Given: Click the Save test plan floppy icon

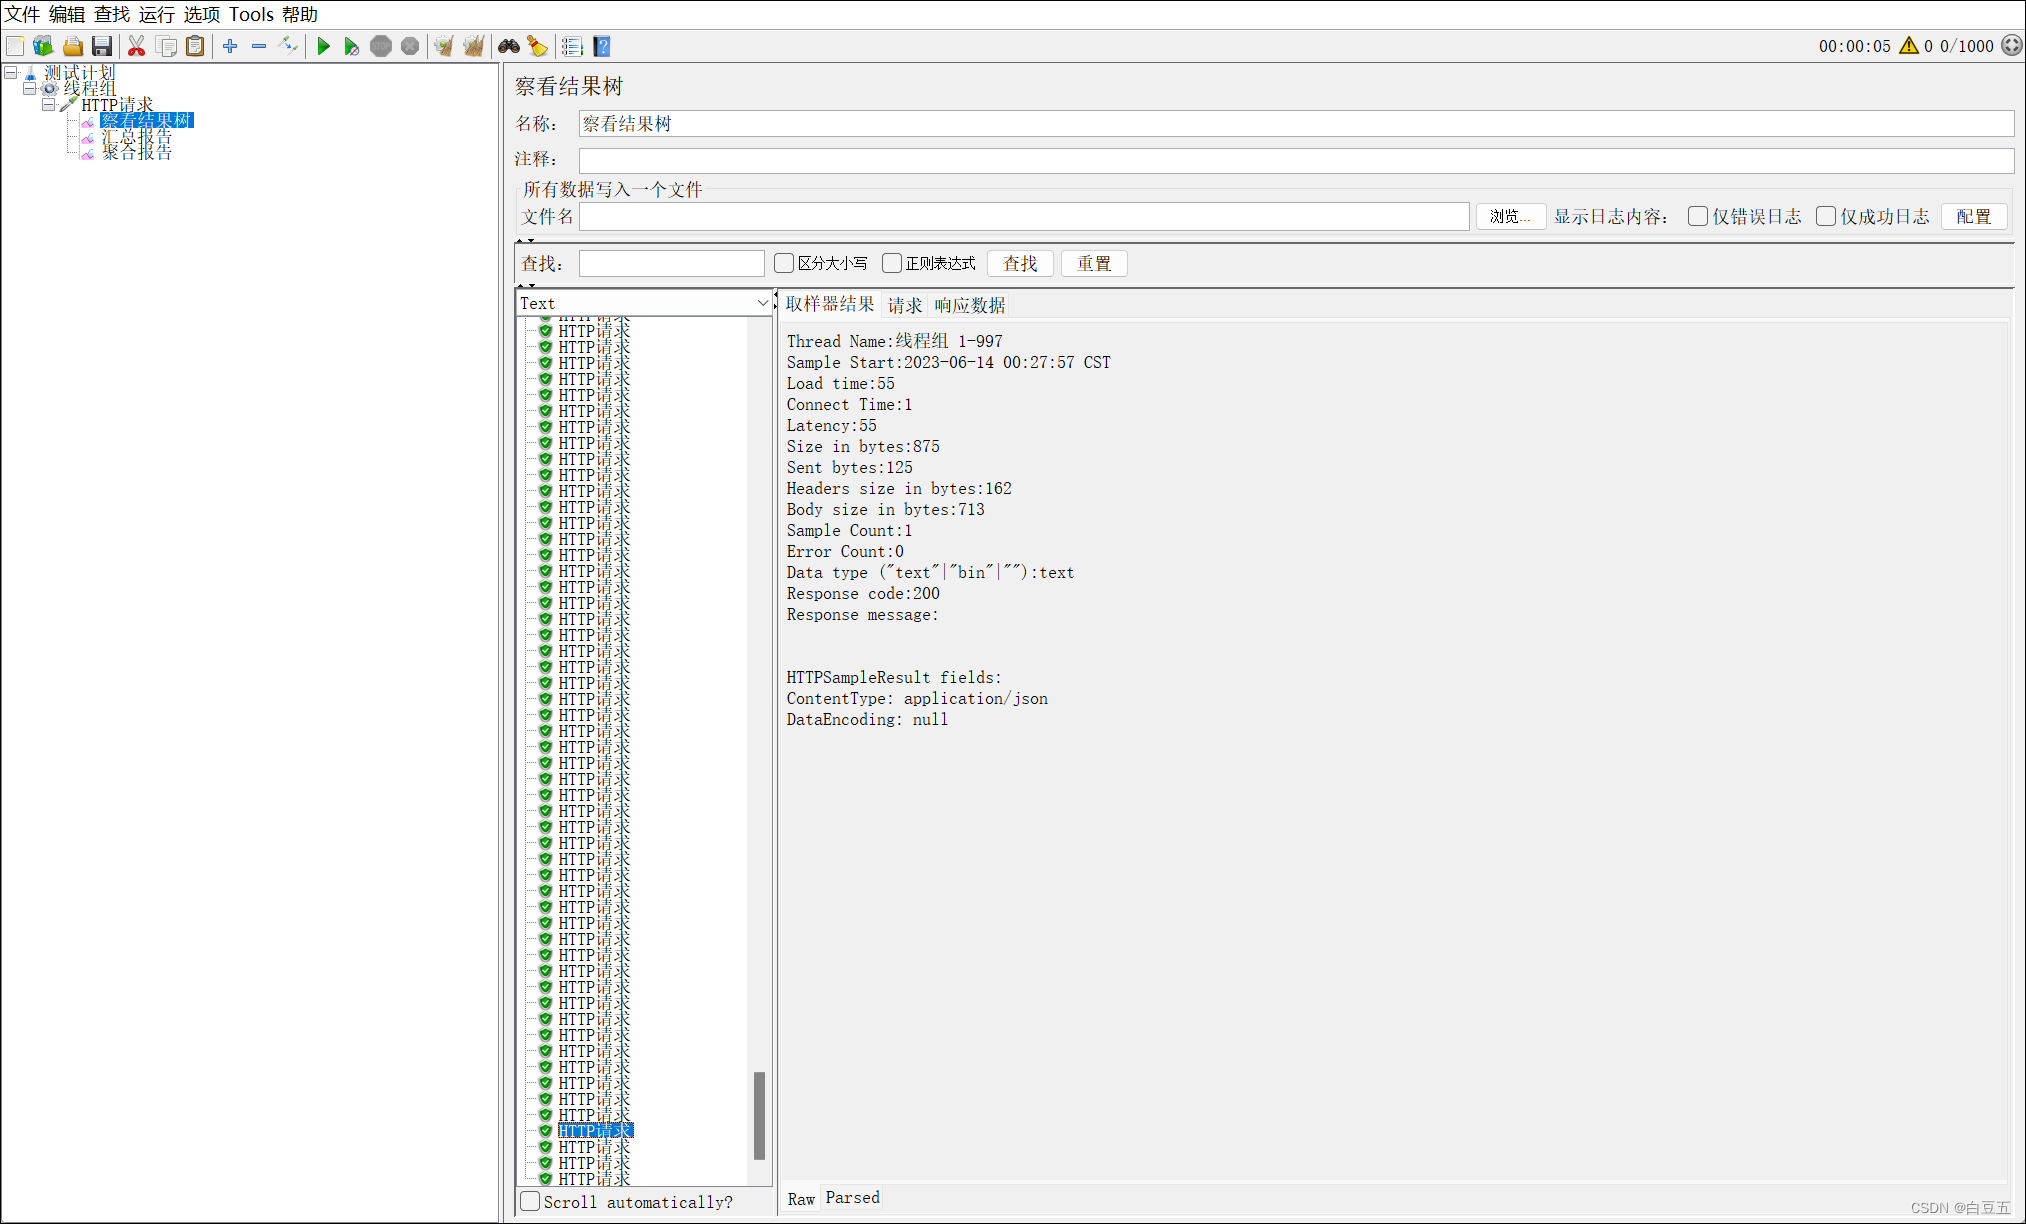Looking at the screenshot, I should click(101, 46).
